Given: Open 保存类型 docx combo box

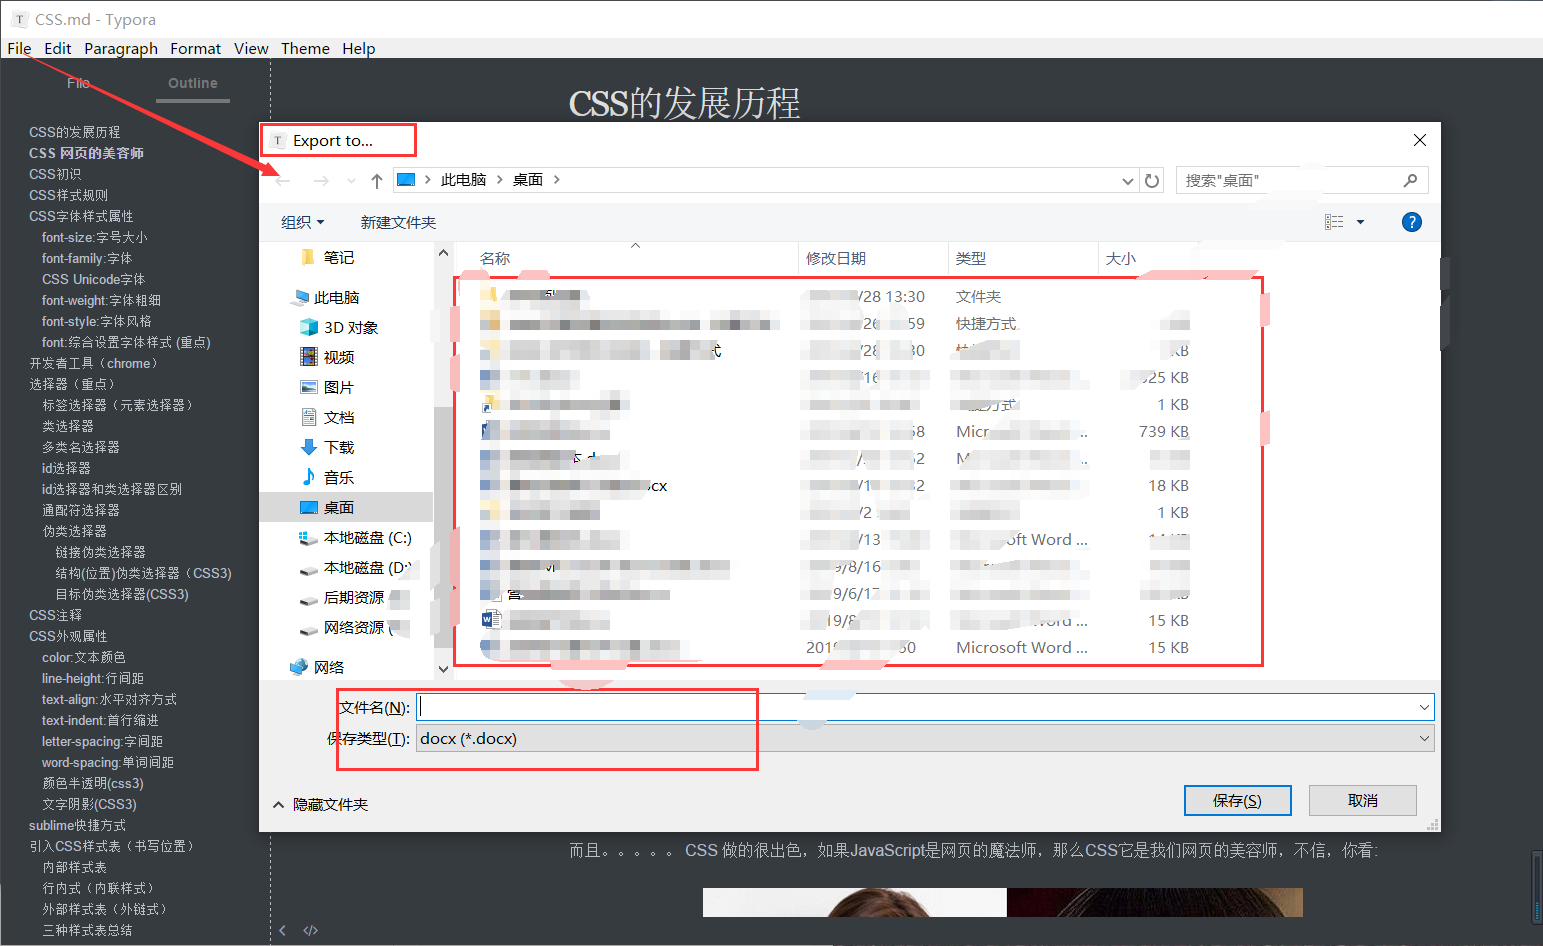Looking at the screenshot, I should 925,739.
